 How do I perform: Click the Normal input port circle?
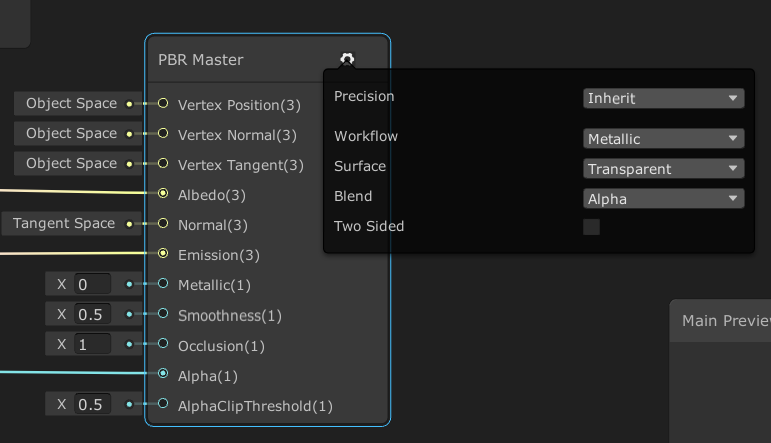coord(163,224)
